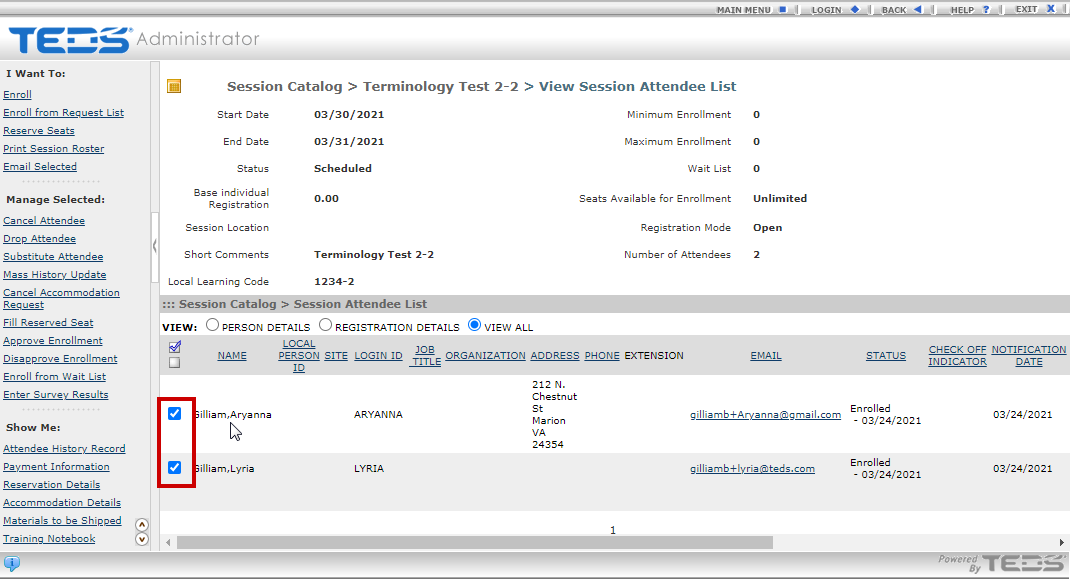Click the horizontal scrollbar under the attendee list
Image resolution: width=1070 pixels, height=580 pixels.
pyautogui.click(x=475, y=542)
